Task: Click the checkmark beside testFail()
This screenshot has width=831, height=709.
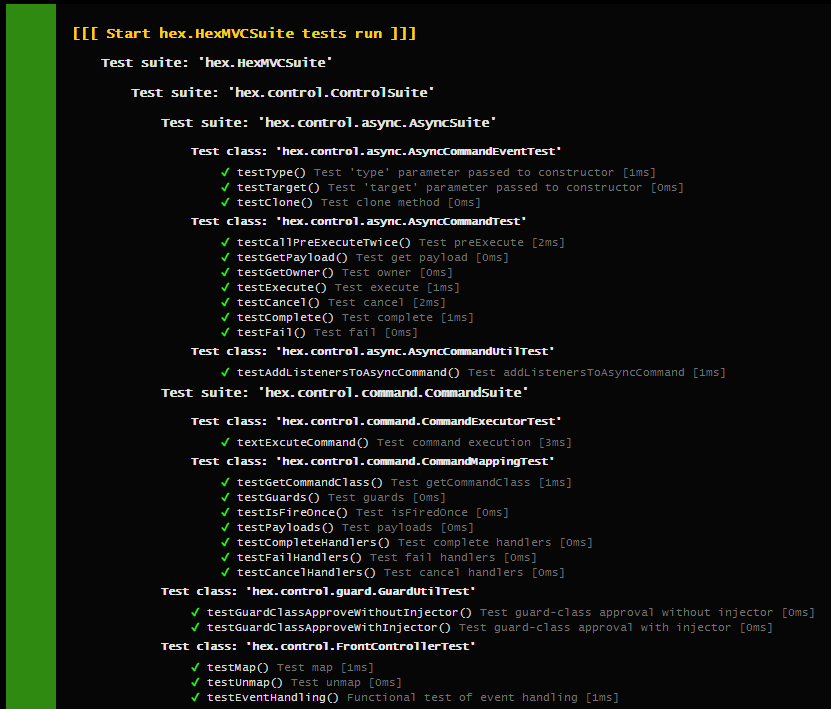Action: [225, 332]
